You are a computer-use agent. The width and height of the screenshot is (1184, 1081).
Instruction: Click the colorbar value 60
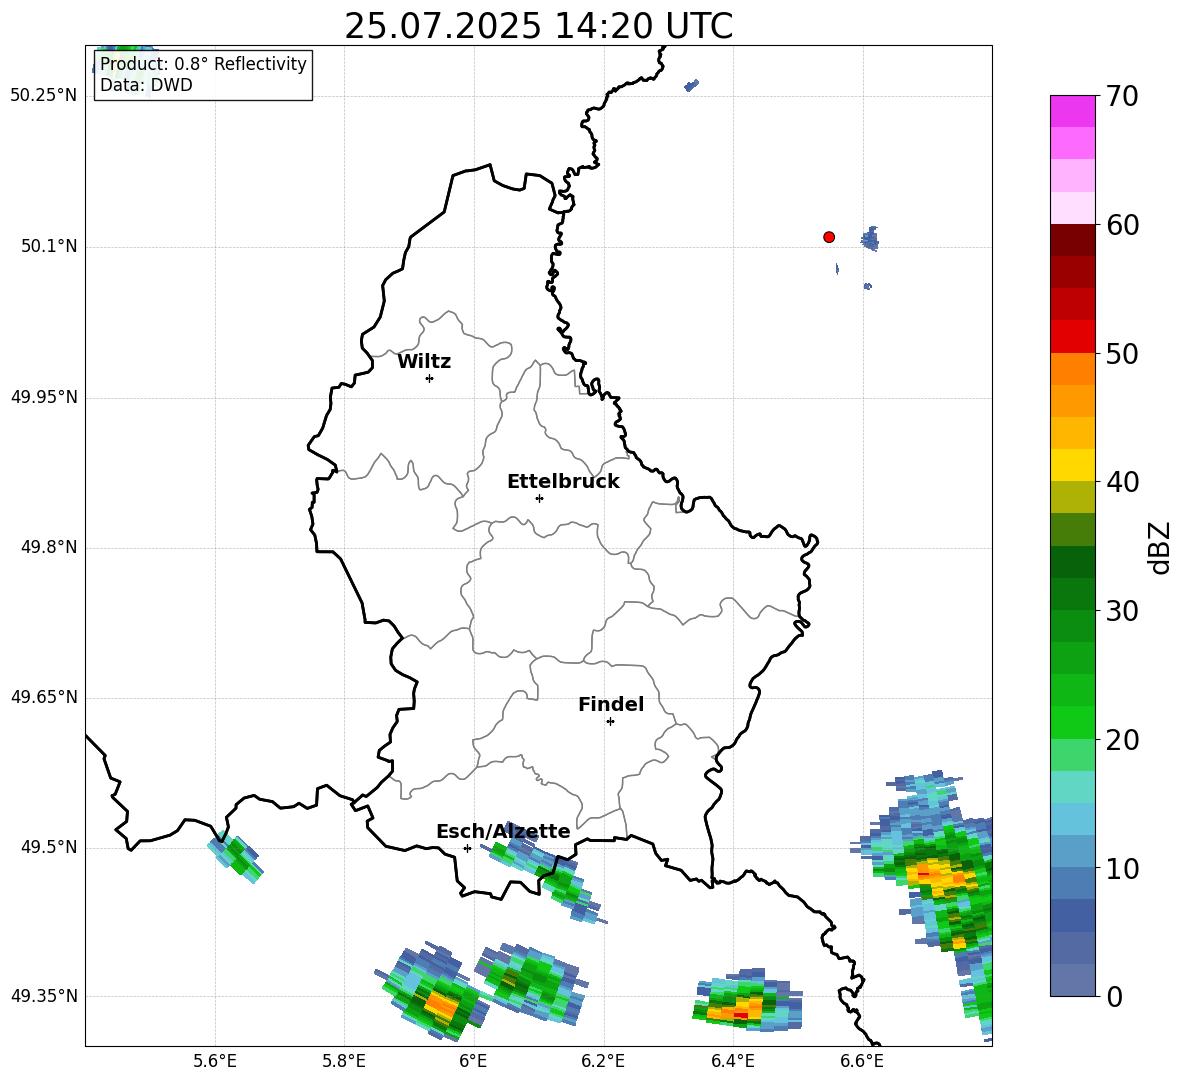tap(1122, 225)
